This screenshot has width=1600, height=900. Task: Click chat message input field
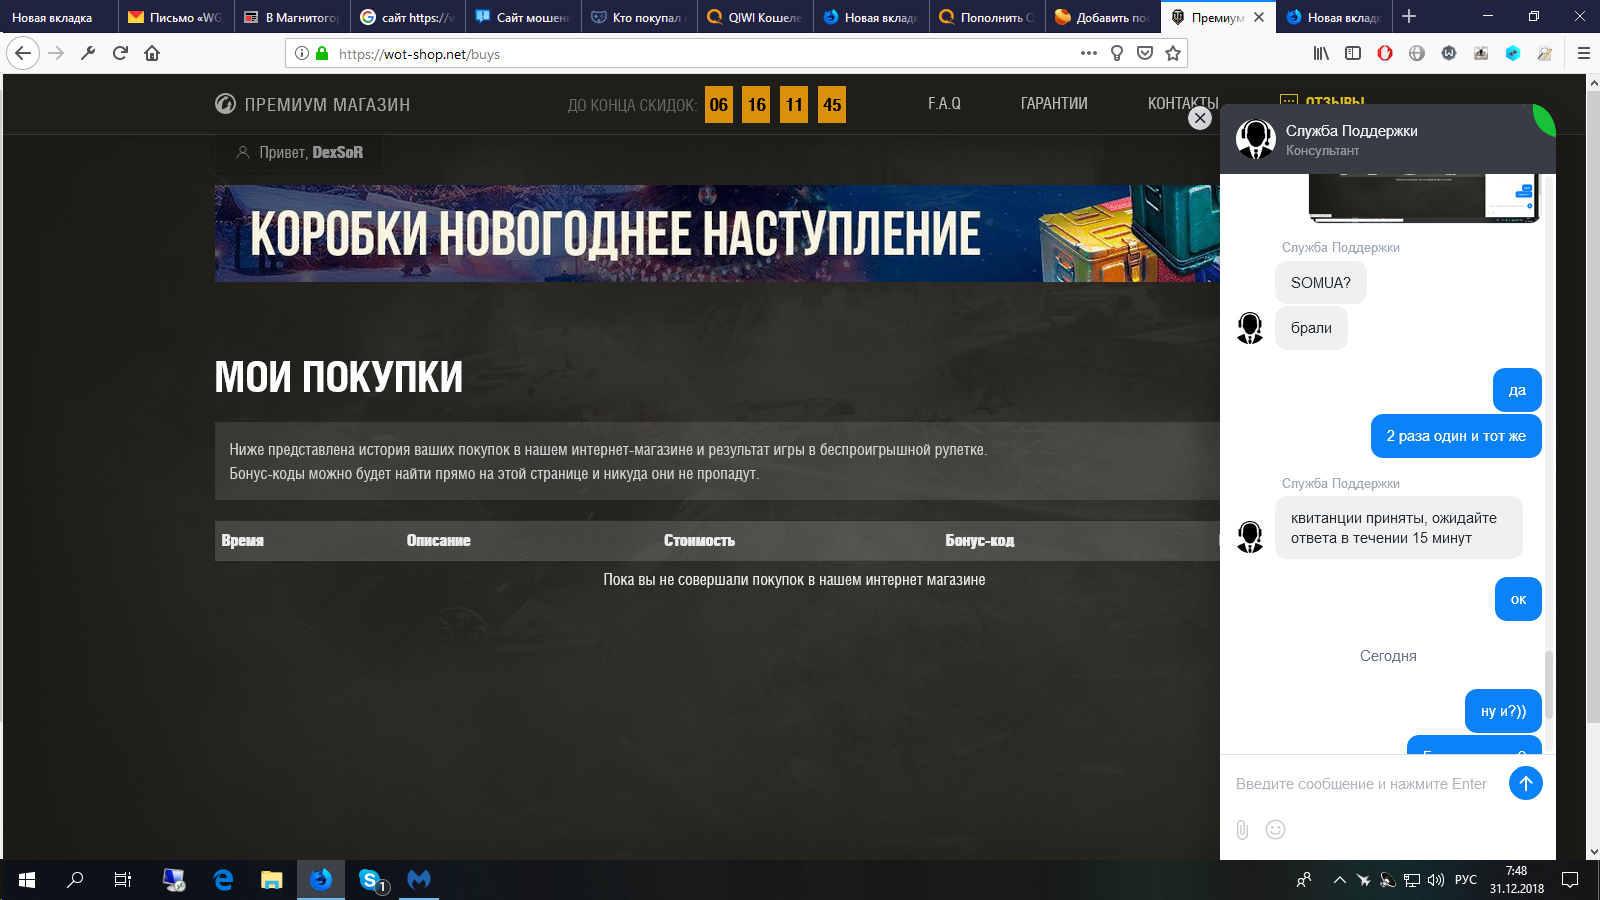tap(1362, 784)
